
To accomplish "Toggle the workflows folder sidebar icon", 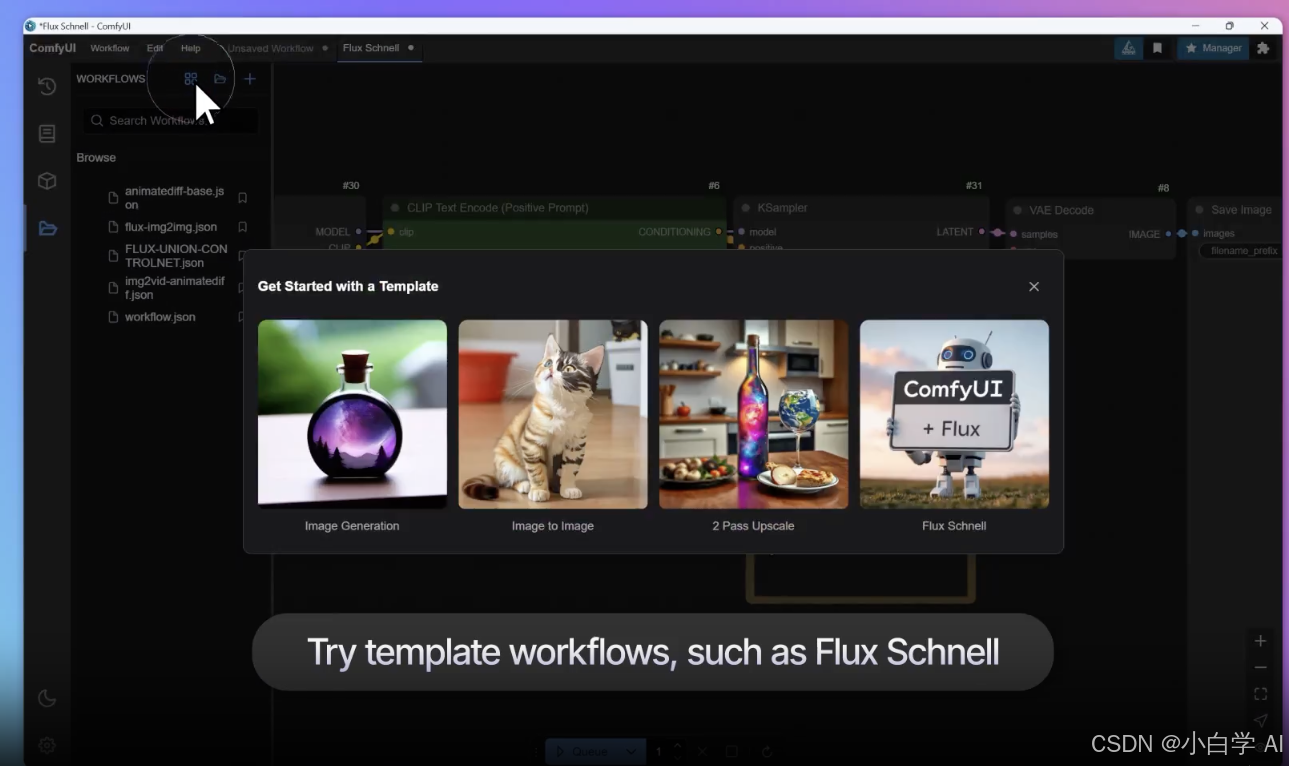I will pos(47,228).
